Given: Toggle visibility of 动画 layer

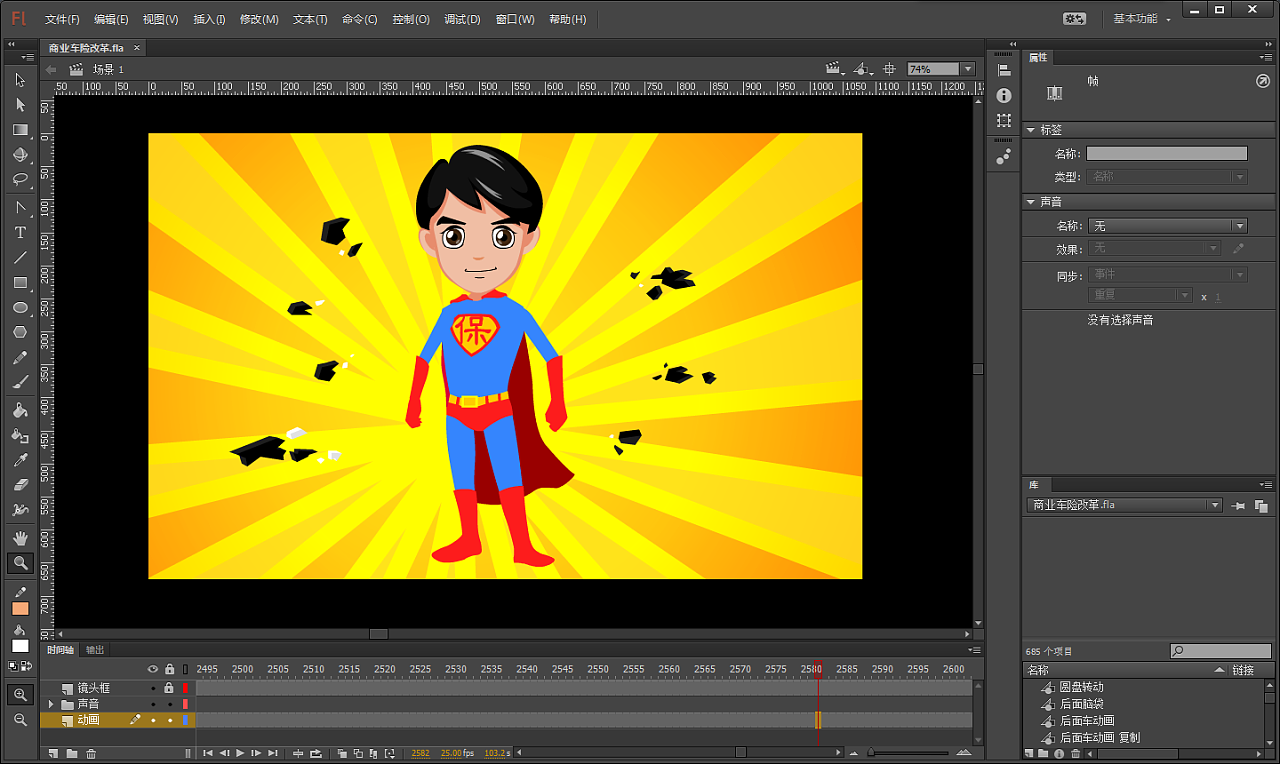Looking at the screenshot, I should 153,721.
